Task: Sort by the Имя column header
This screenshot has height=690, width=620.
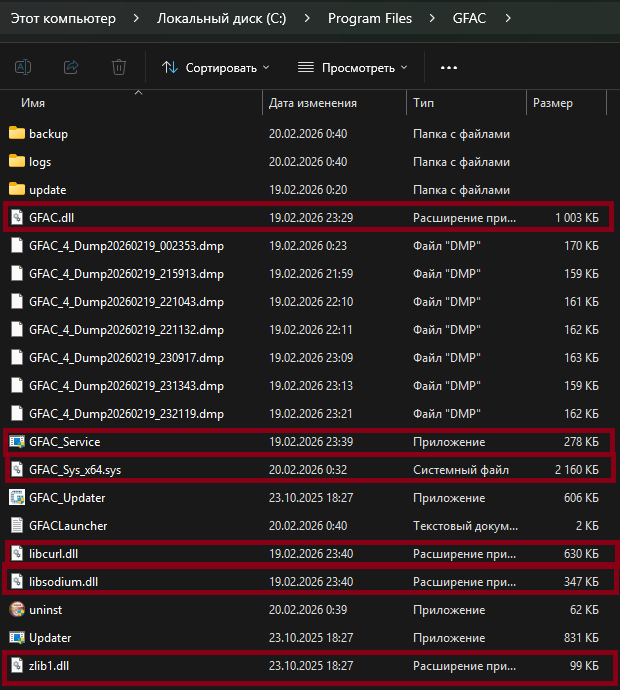Action: 33,103
